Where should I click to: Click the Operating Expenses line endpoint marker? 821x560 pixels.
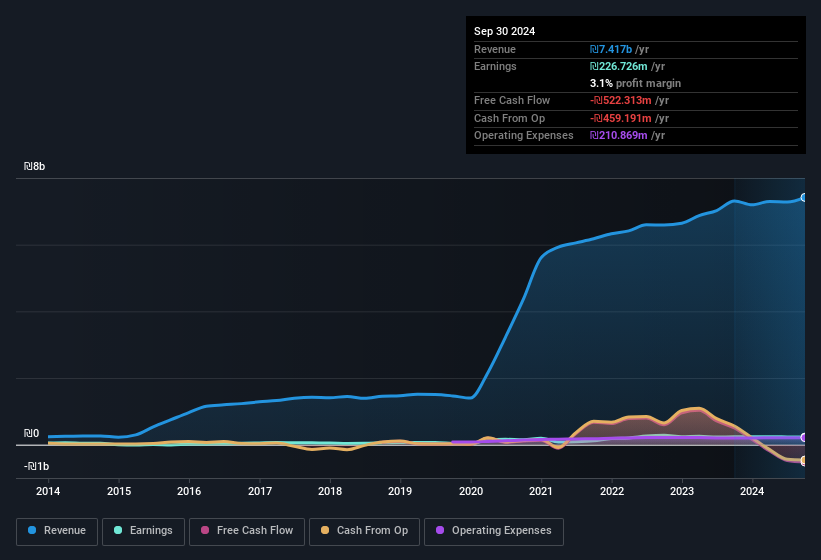[804, 438]
